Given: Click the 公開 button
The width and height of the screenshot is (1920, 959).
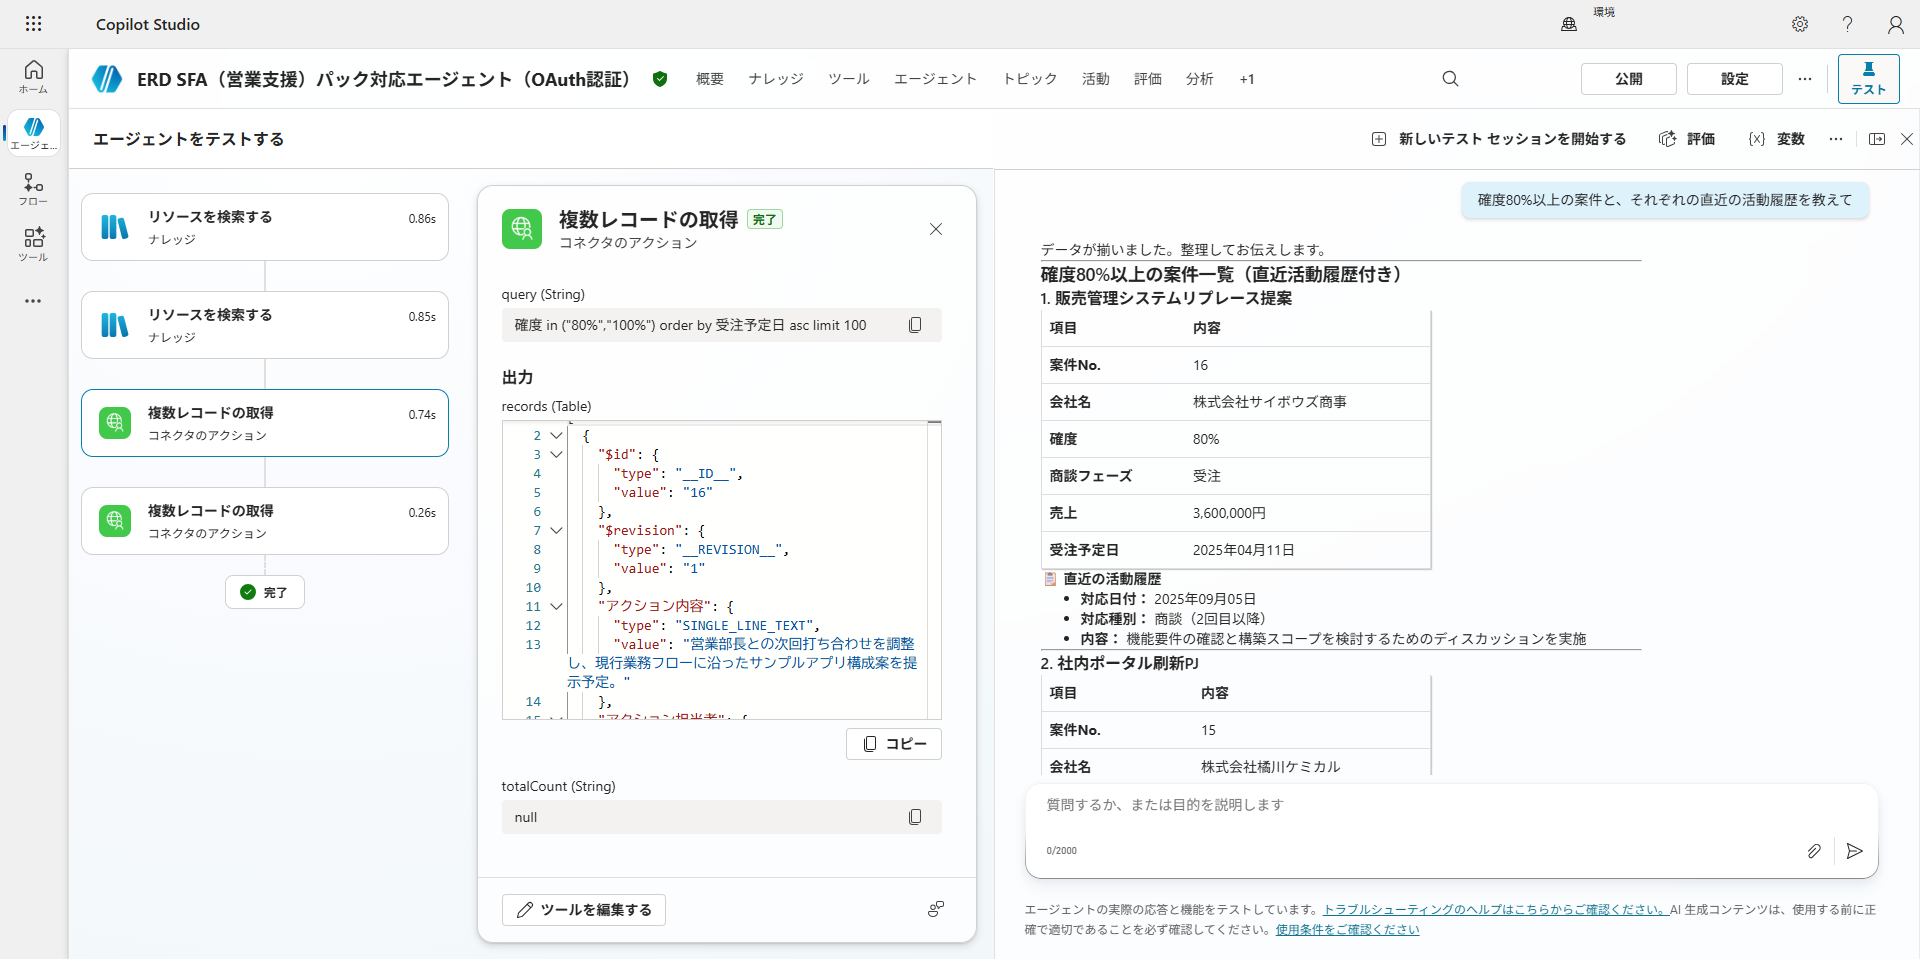Looking at the screenshot, I should (x=1629, y=79).
